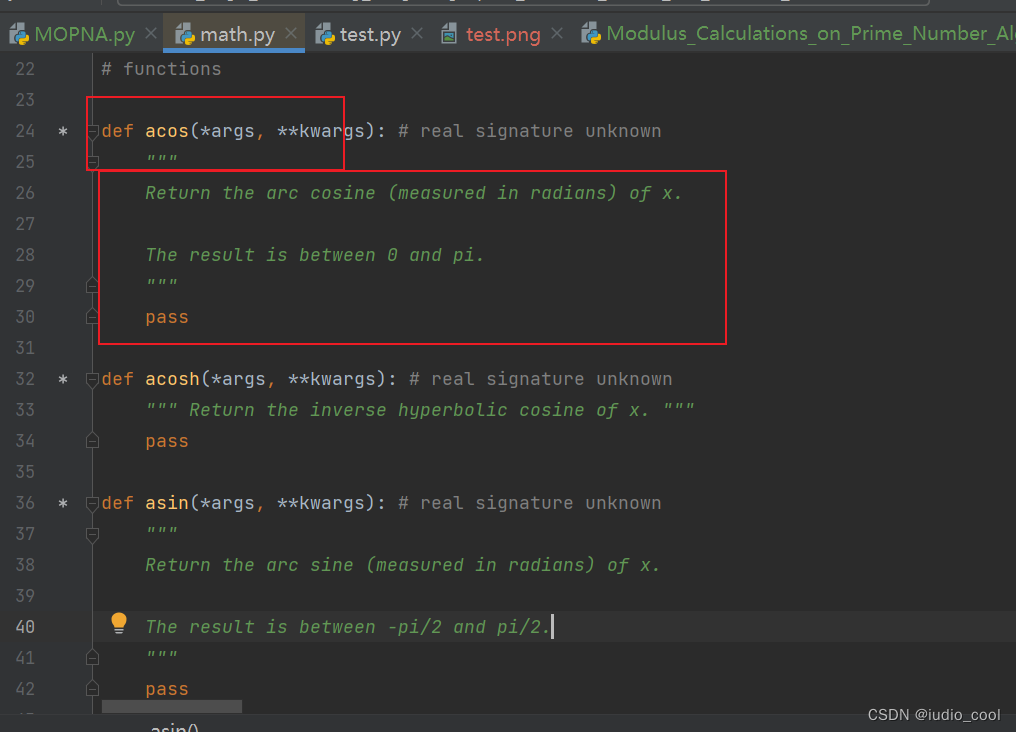The image size is (1016, 732).
Task: Click the 'Return the inverse hyperbolic cosine' docstring
Action: [419, 410]
